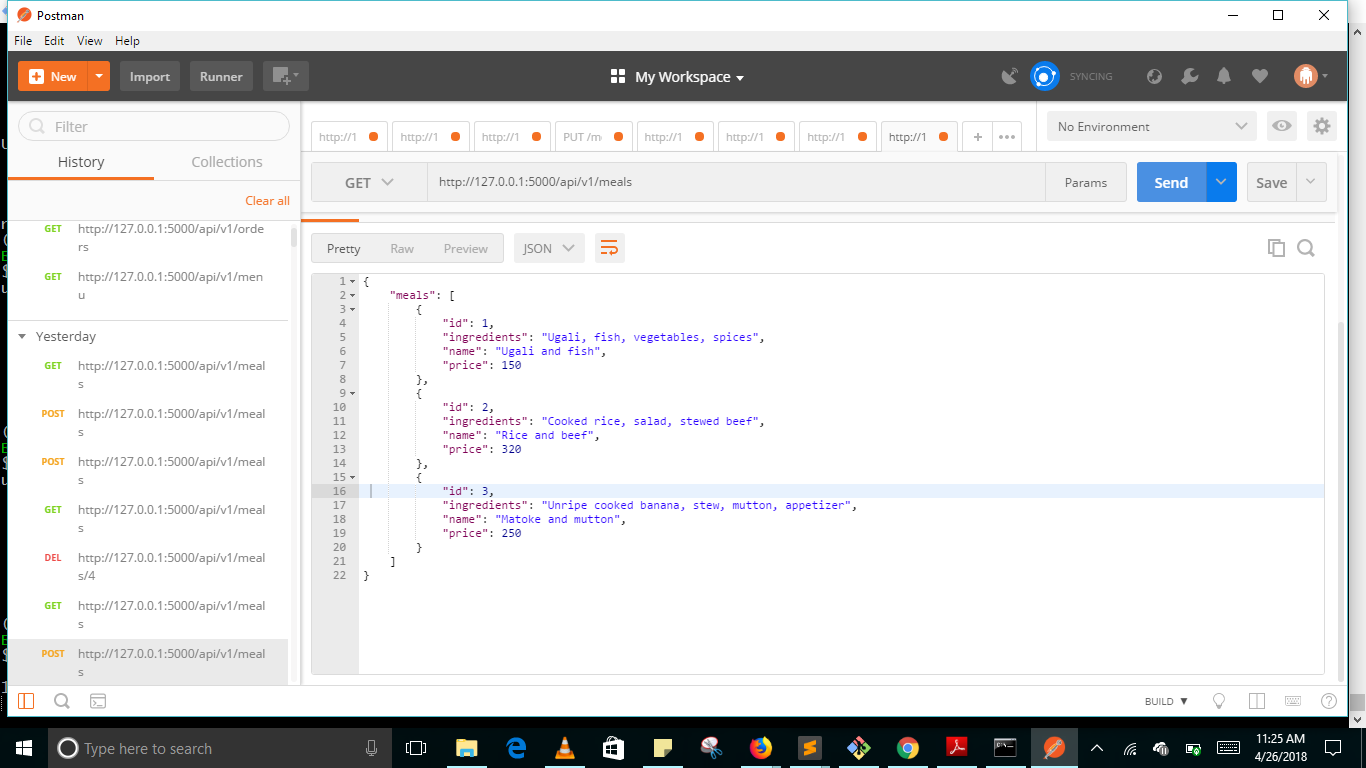
Task: Open the tab options ellipsis menu
Action: coord(1007,137)
